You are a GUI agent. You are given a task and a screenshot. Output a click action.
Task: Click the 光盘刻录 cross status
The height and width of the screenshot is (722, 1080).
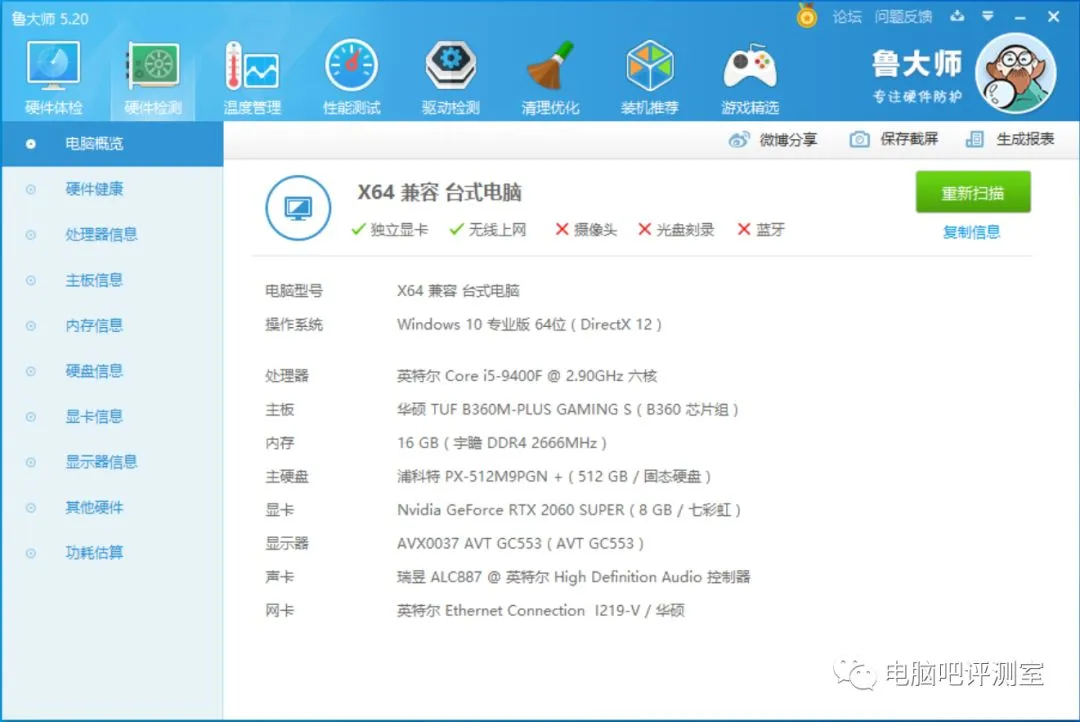click(676, 229)
